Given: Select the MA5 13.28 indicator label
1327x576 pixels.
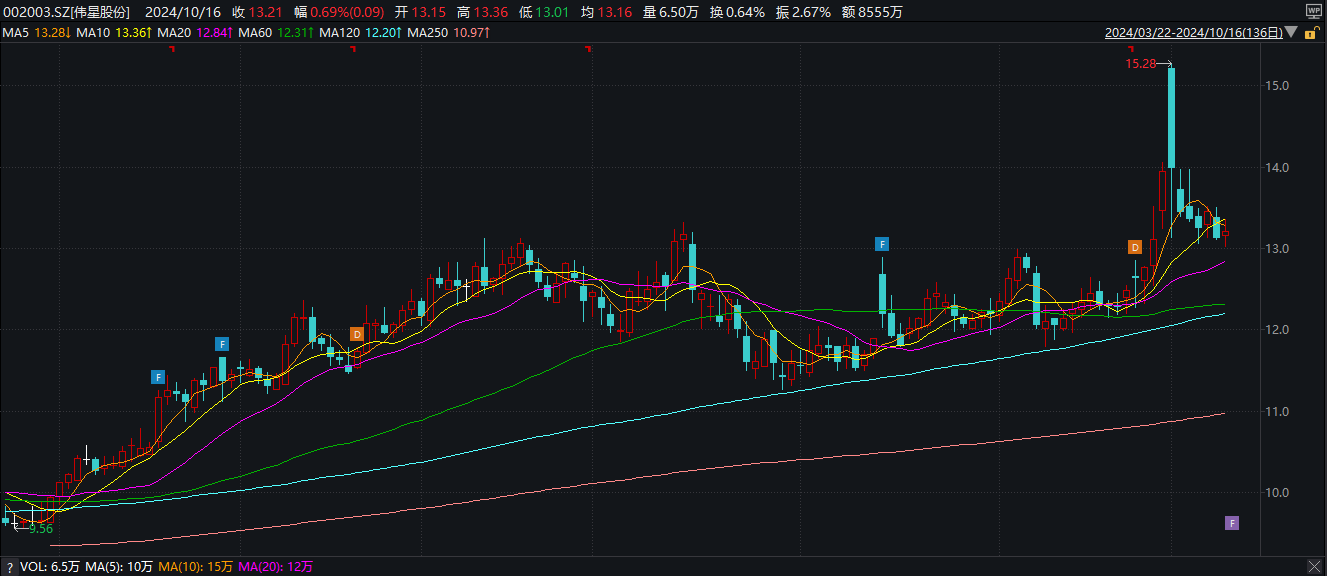Looking at the screenshot, I should 36,33.
